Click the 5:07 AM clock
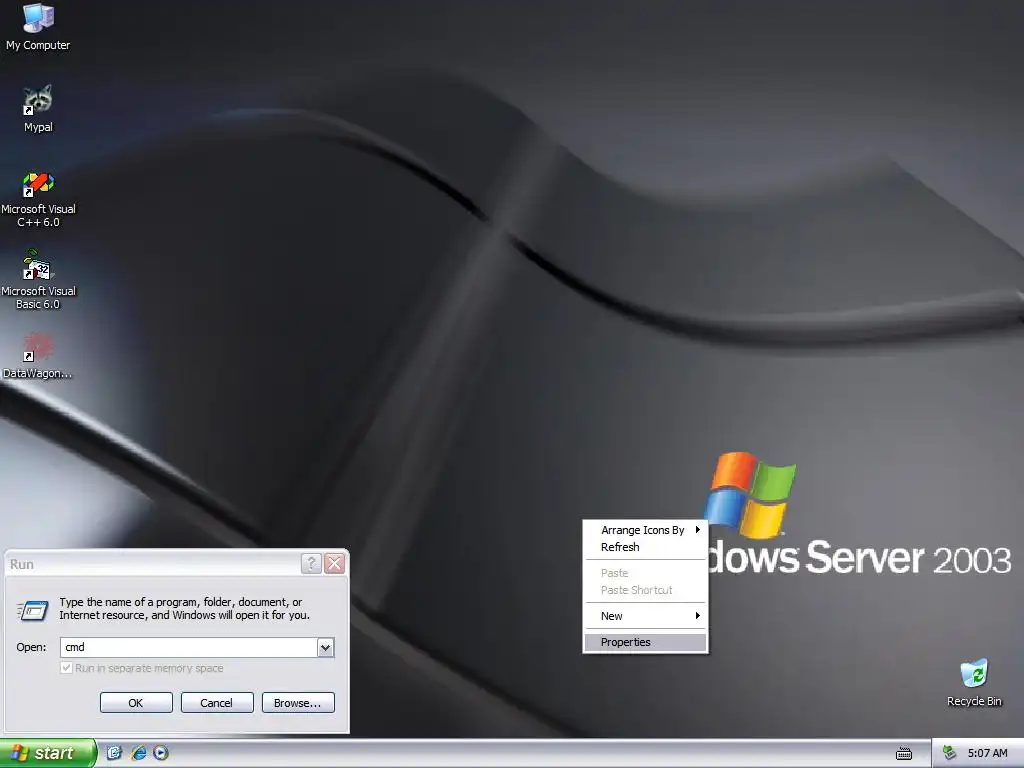Viewport: 1024px width, 768px height. (987, 753)
